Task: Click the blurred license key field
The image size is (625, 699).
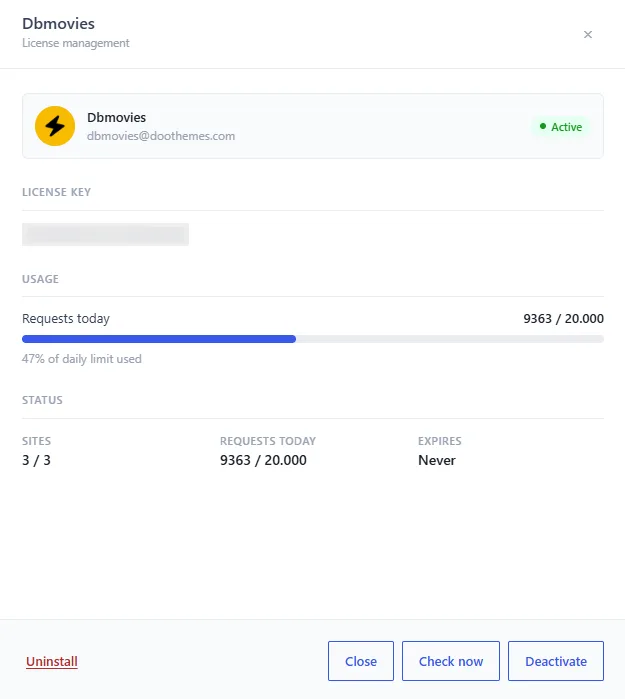Action: (x=105, y=234)
